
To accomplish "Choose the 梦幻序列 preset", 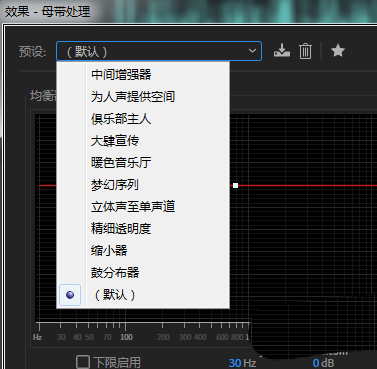I will point(143,185).
